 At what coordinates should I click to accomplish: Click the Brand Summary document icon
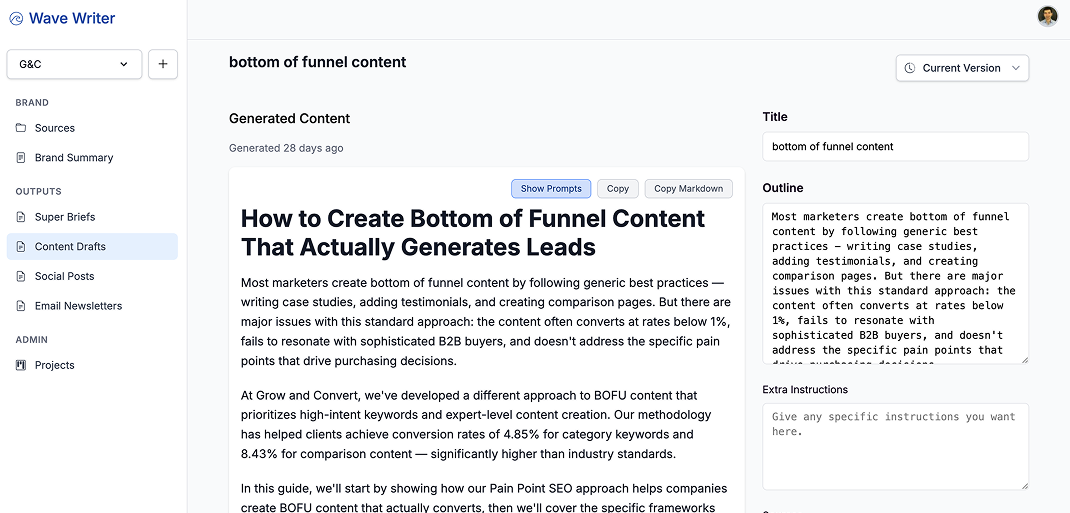click(x=21, y=158)
